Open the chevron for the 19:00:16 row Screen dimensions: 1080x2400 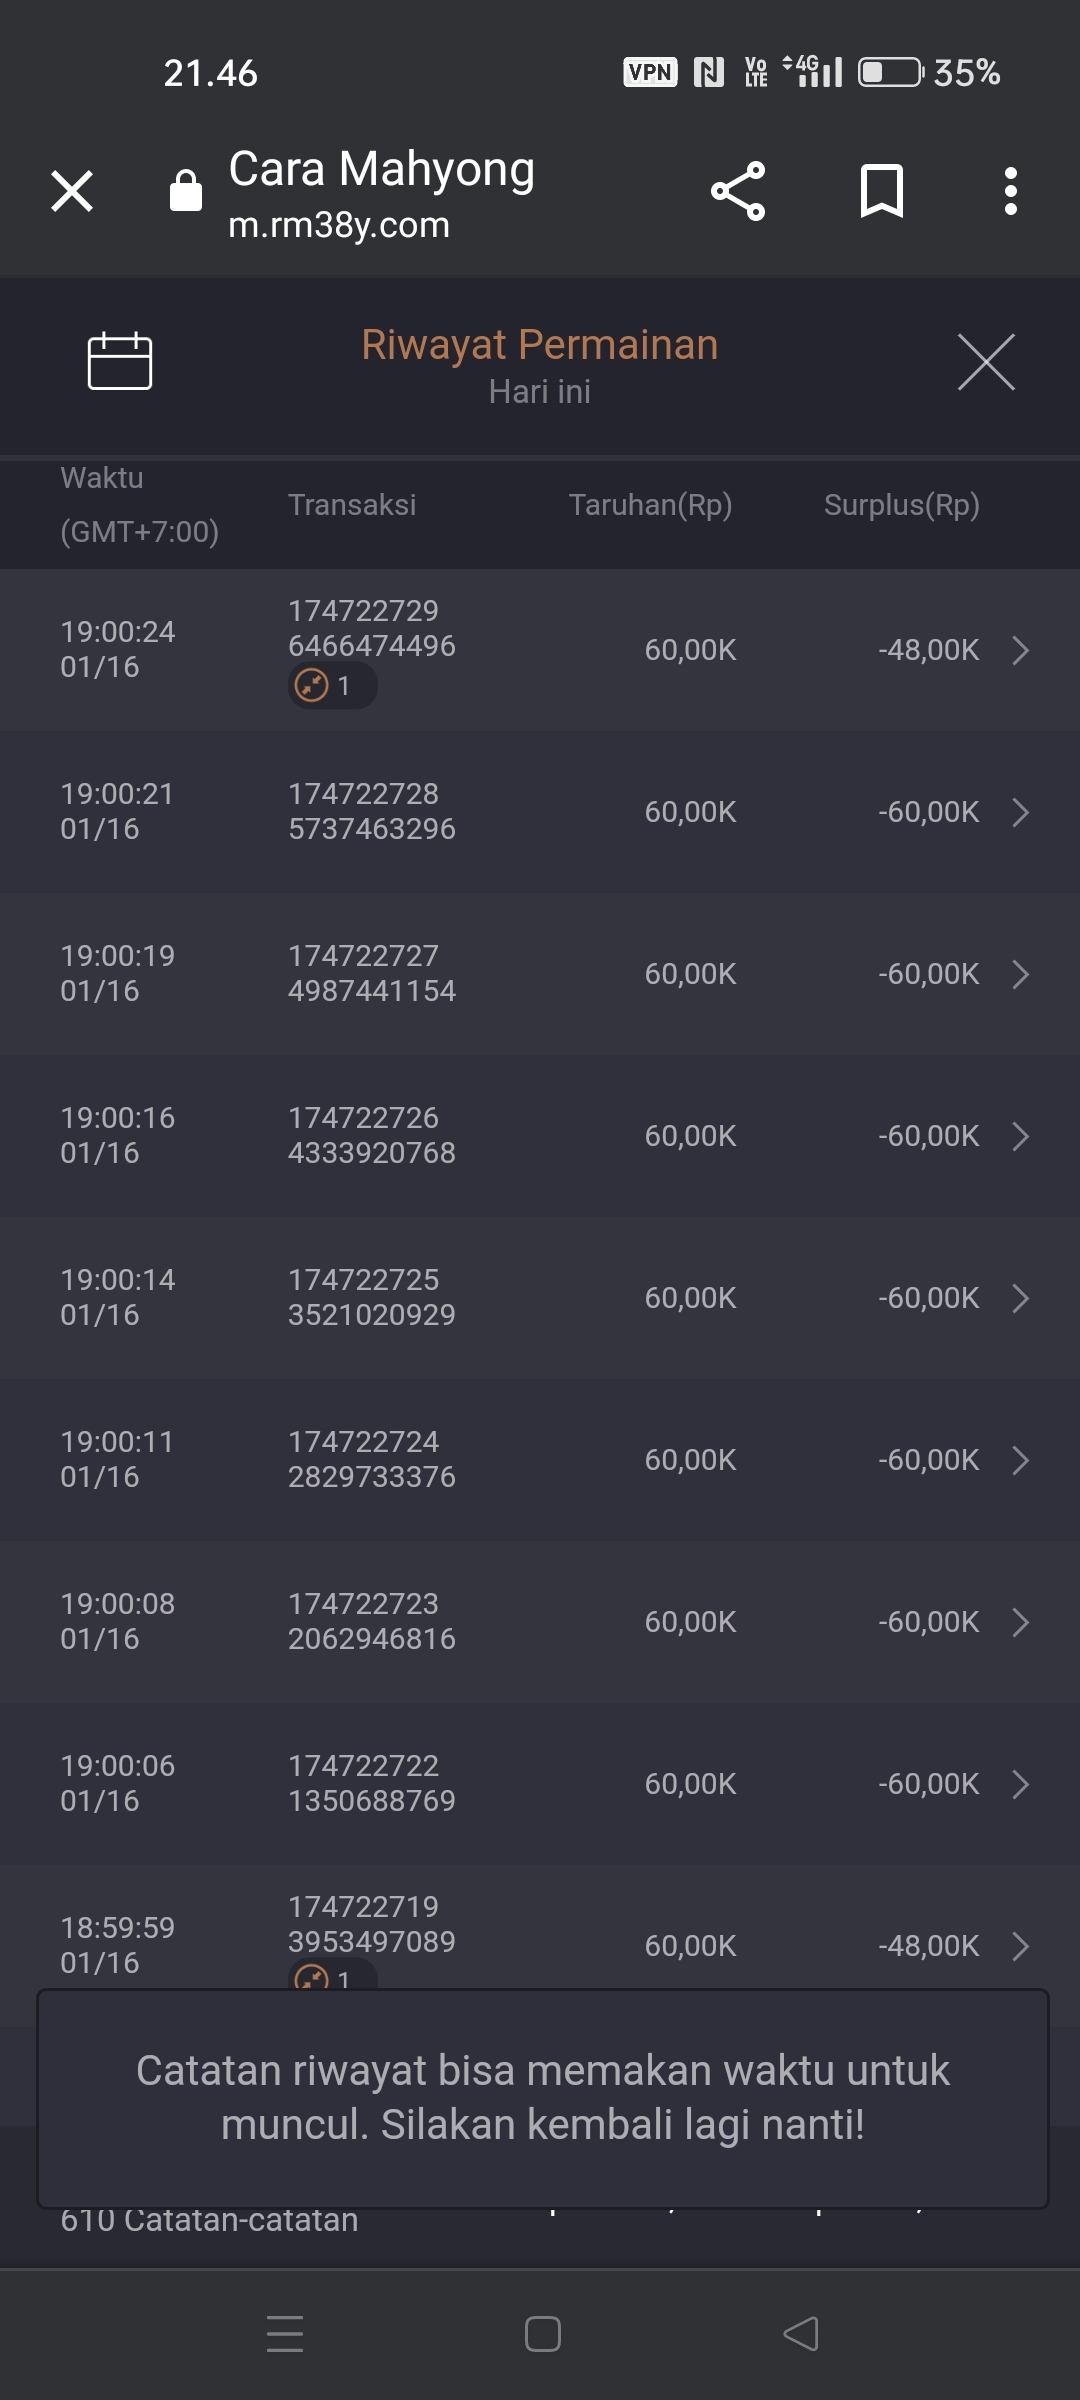(1020, 1136)
